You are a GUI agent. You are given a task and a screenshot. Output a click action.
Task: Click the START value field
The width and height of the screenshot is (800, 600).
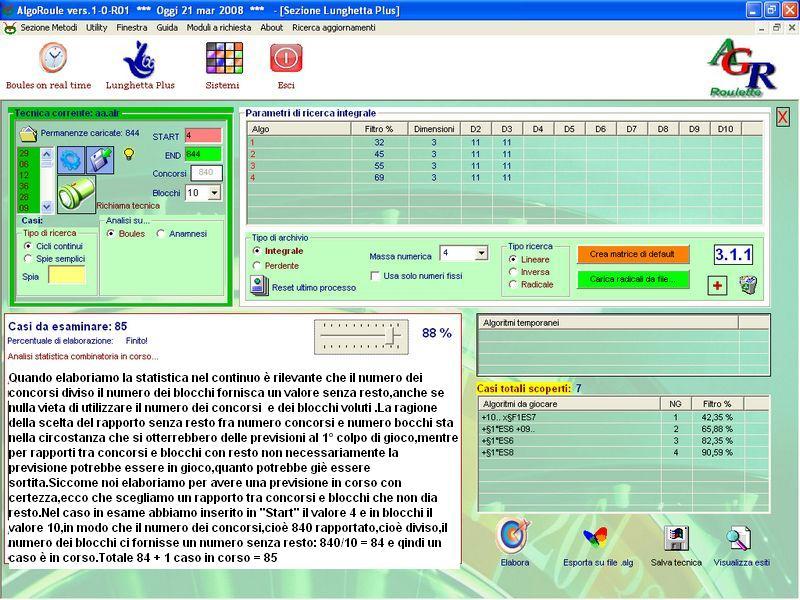point(203,136)
